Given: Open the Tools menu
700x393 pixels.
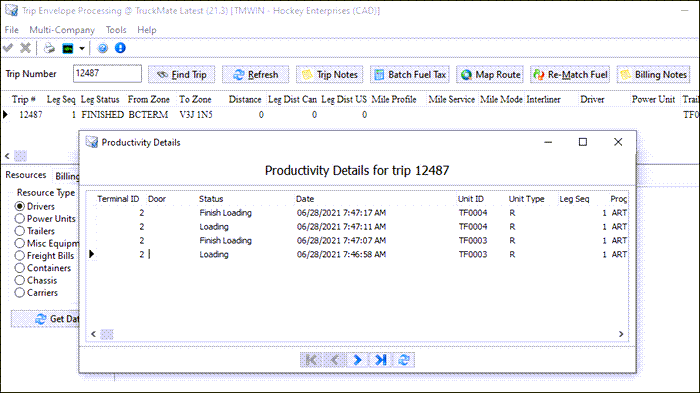Looking at the screenshot, I should tap(116, 30).
